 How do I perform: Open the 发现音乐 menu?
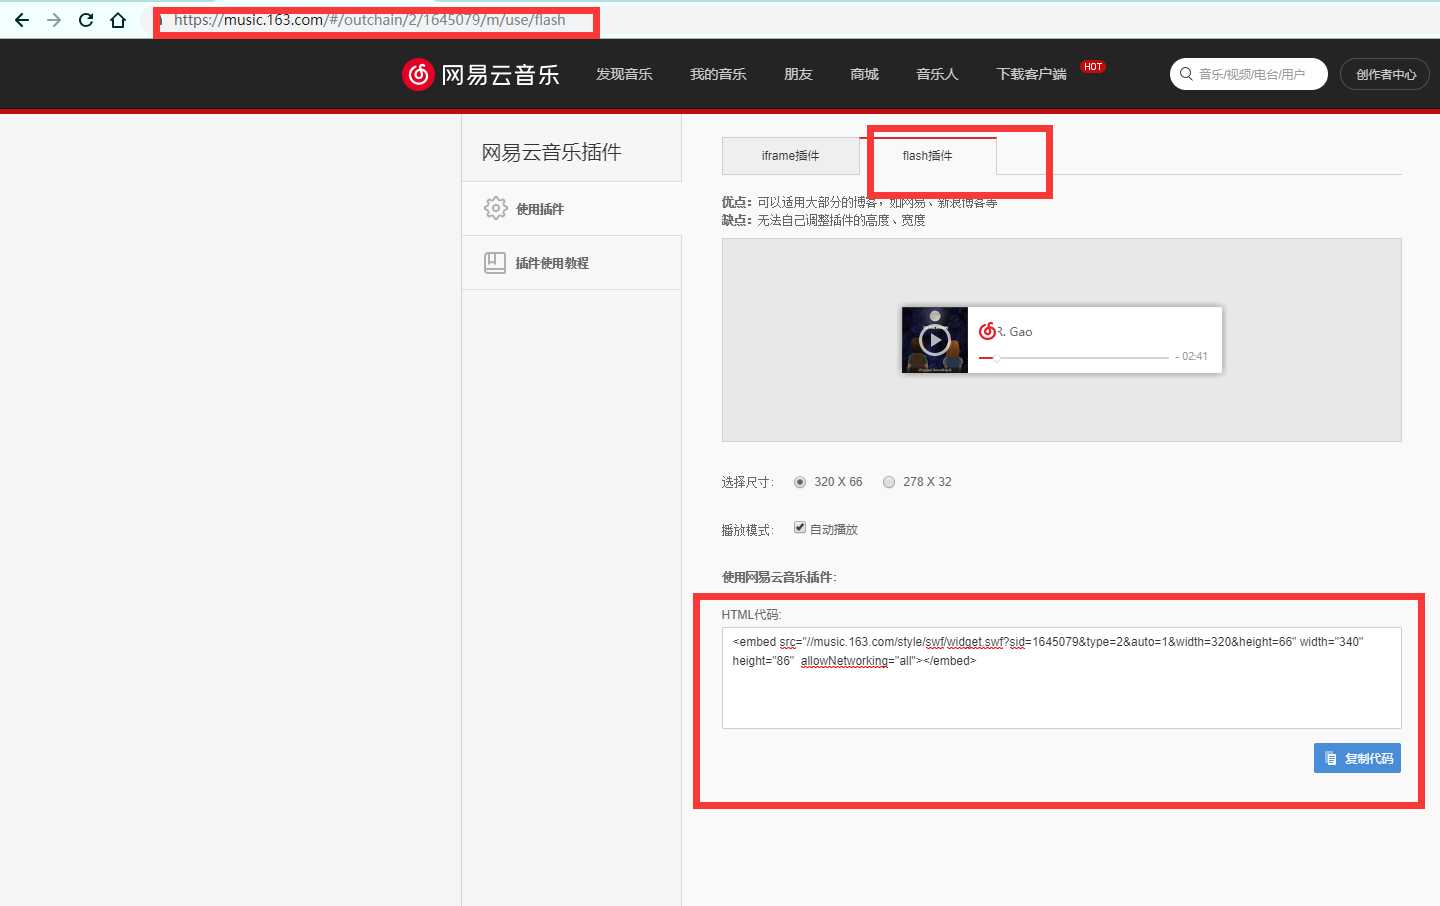624,74
